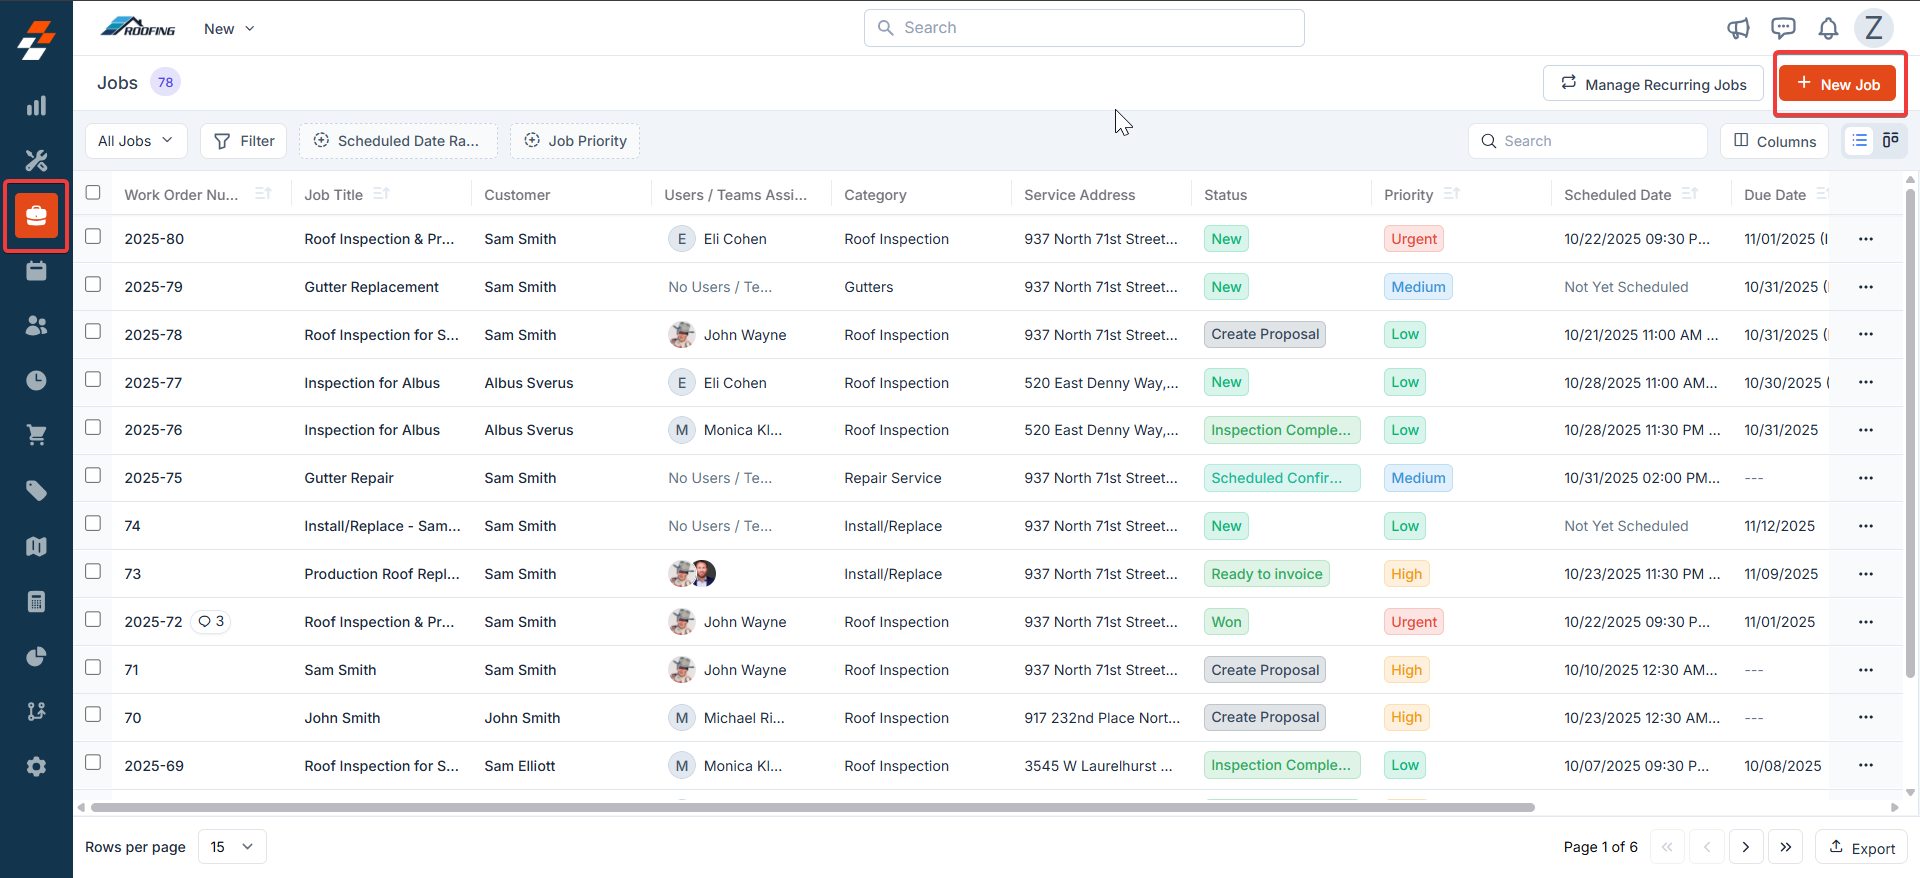This screenshot has width=1920, height=878.
Task: Open the workflow branch icon in sidebar
Action: (x=36, y=711)
